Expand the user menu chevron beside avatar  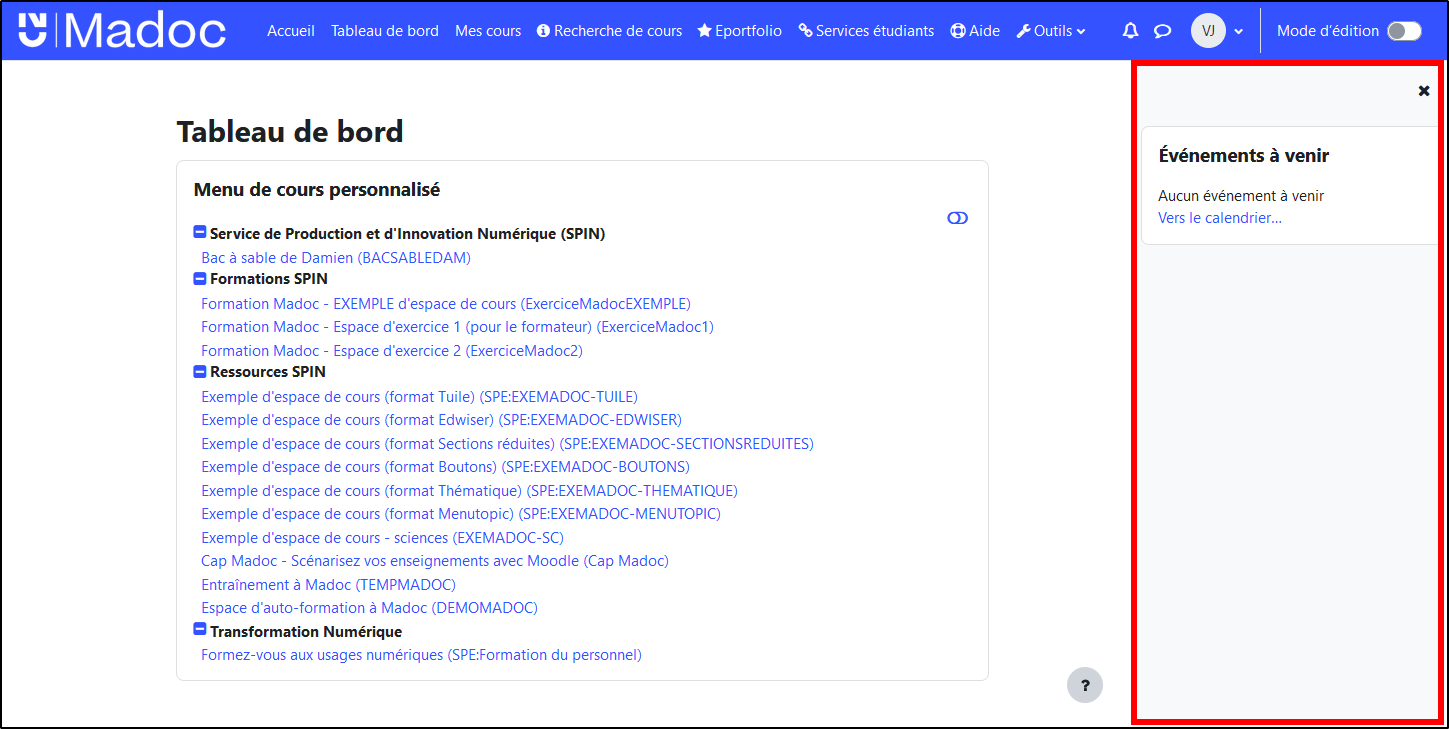coord(1239,31)
